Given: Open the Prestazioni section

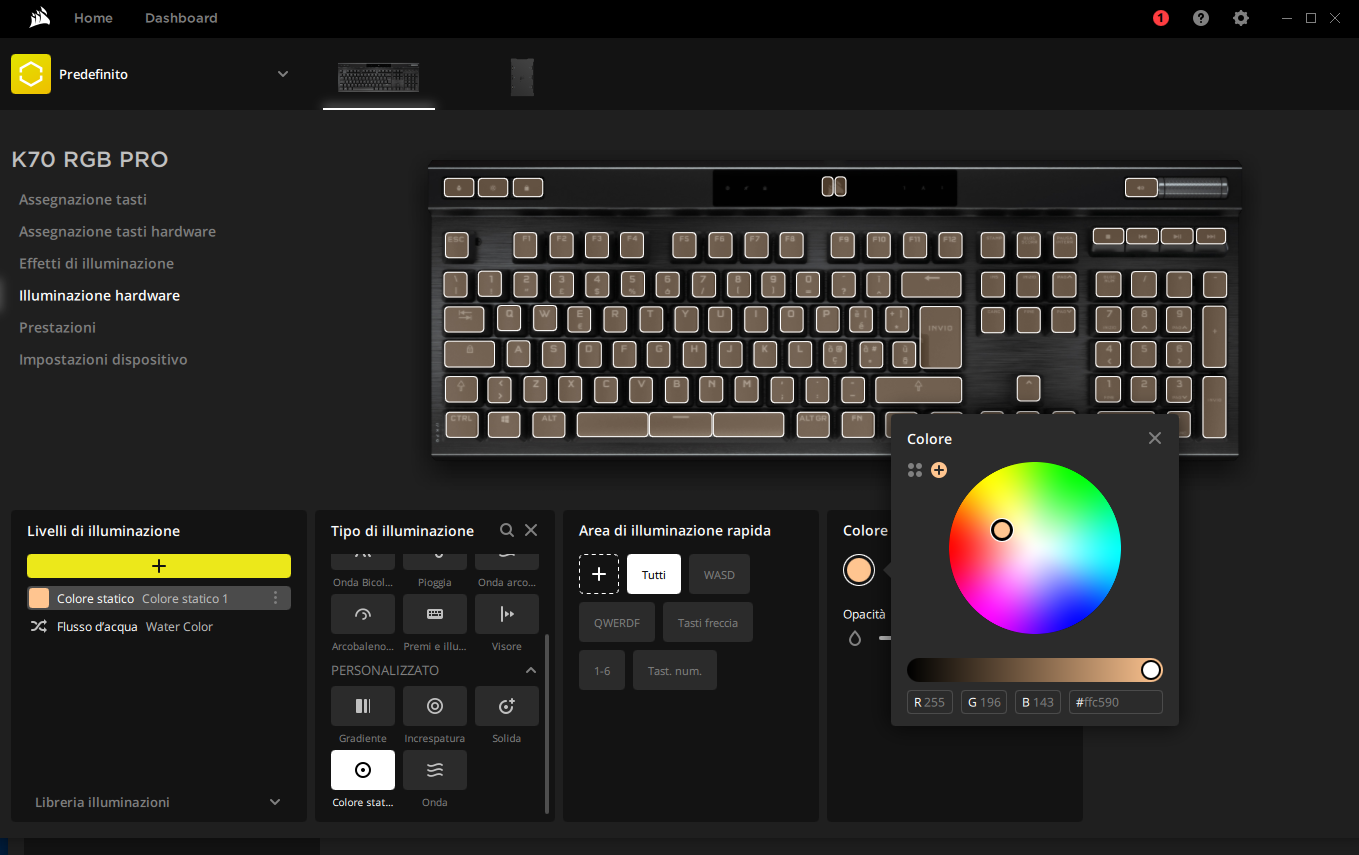Looking at the screenshot, I should tap(57, 327).
